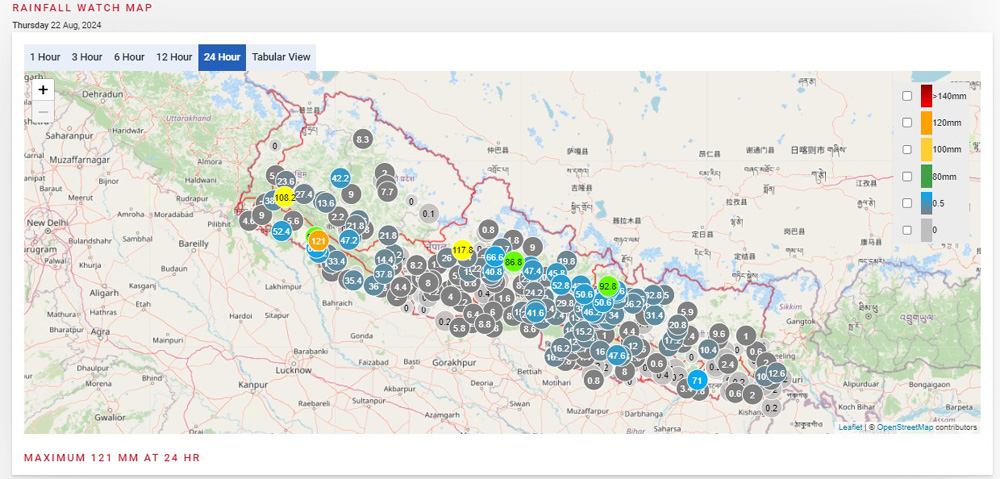The width and height of the screenshot is (1000, 479).
Task: Follow the OpenStreetMap contributors link
Action: [904, 427]
